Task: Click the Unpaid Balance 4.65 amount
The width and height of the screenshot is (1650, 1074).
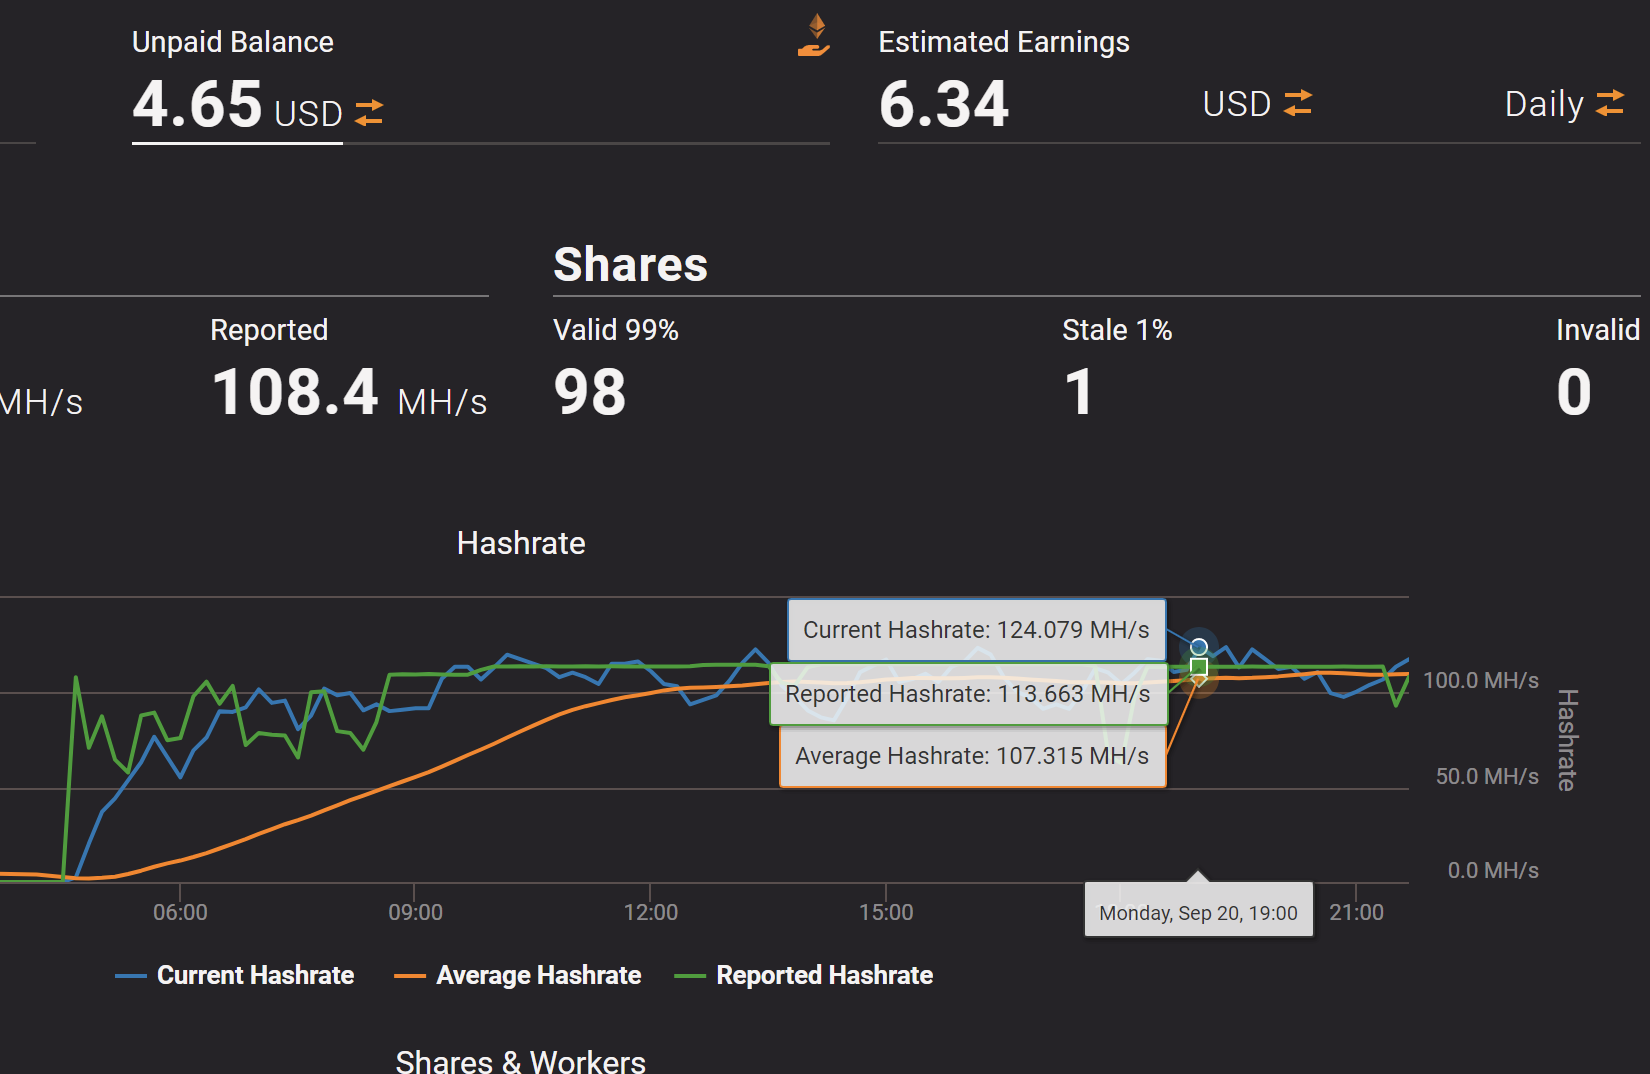Action: click(x=197, y=104)
